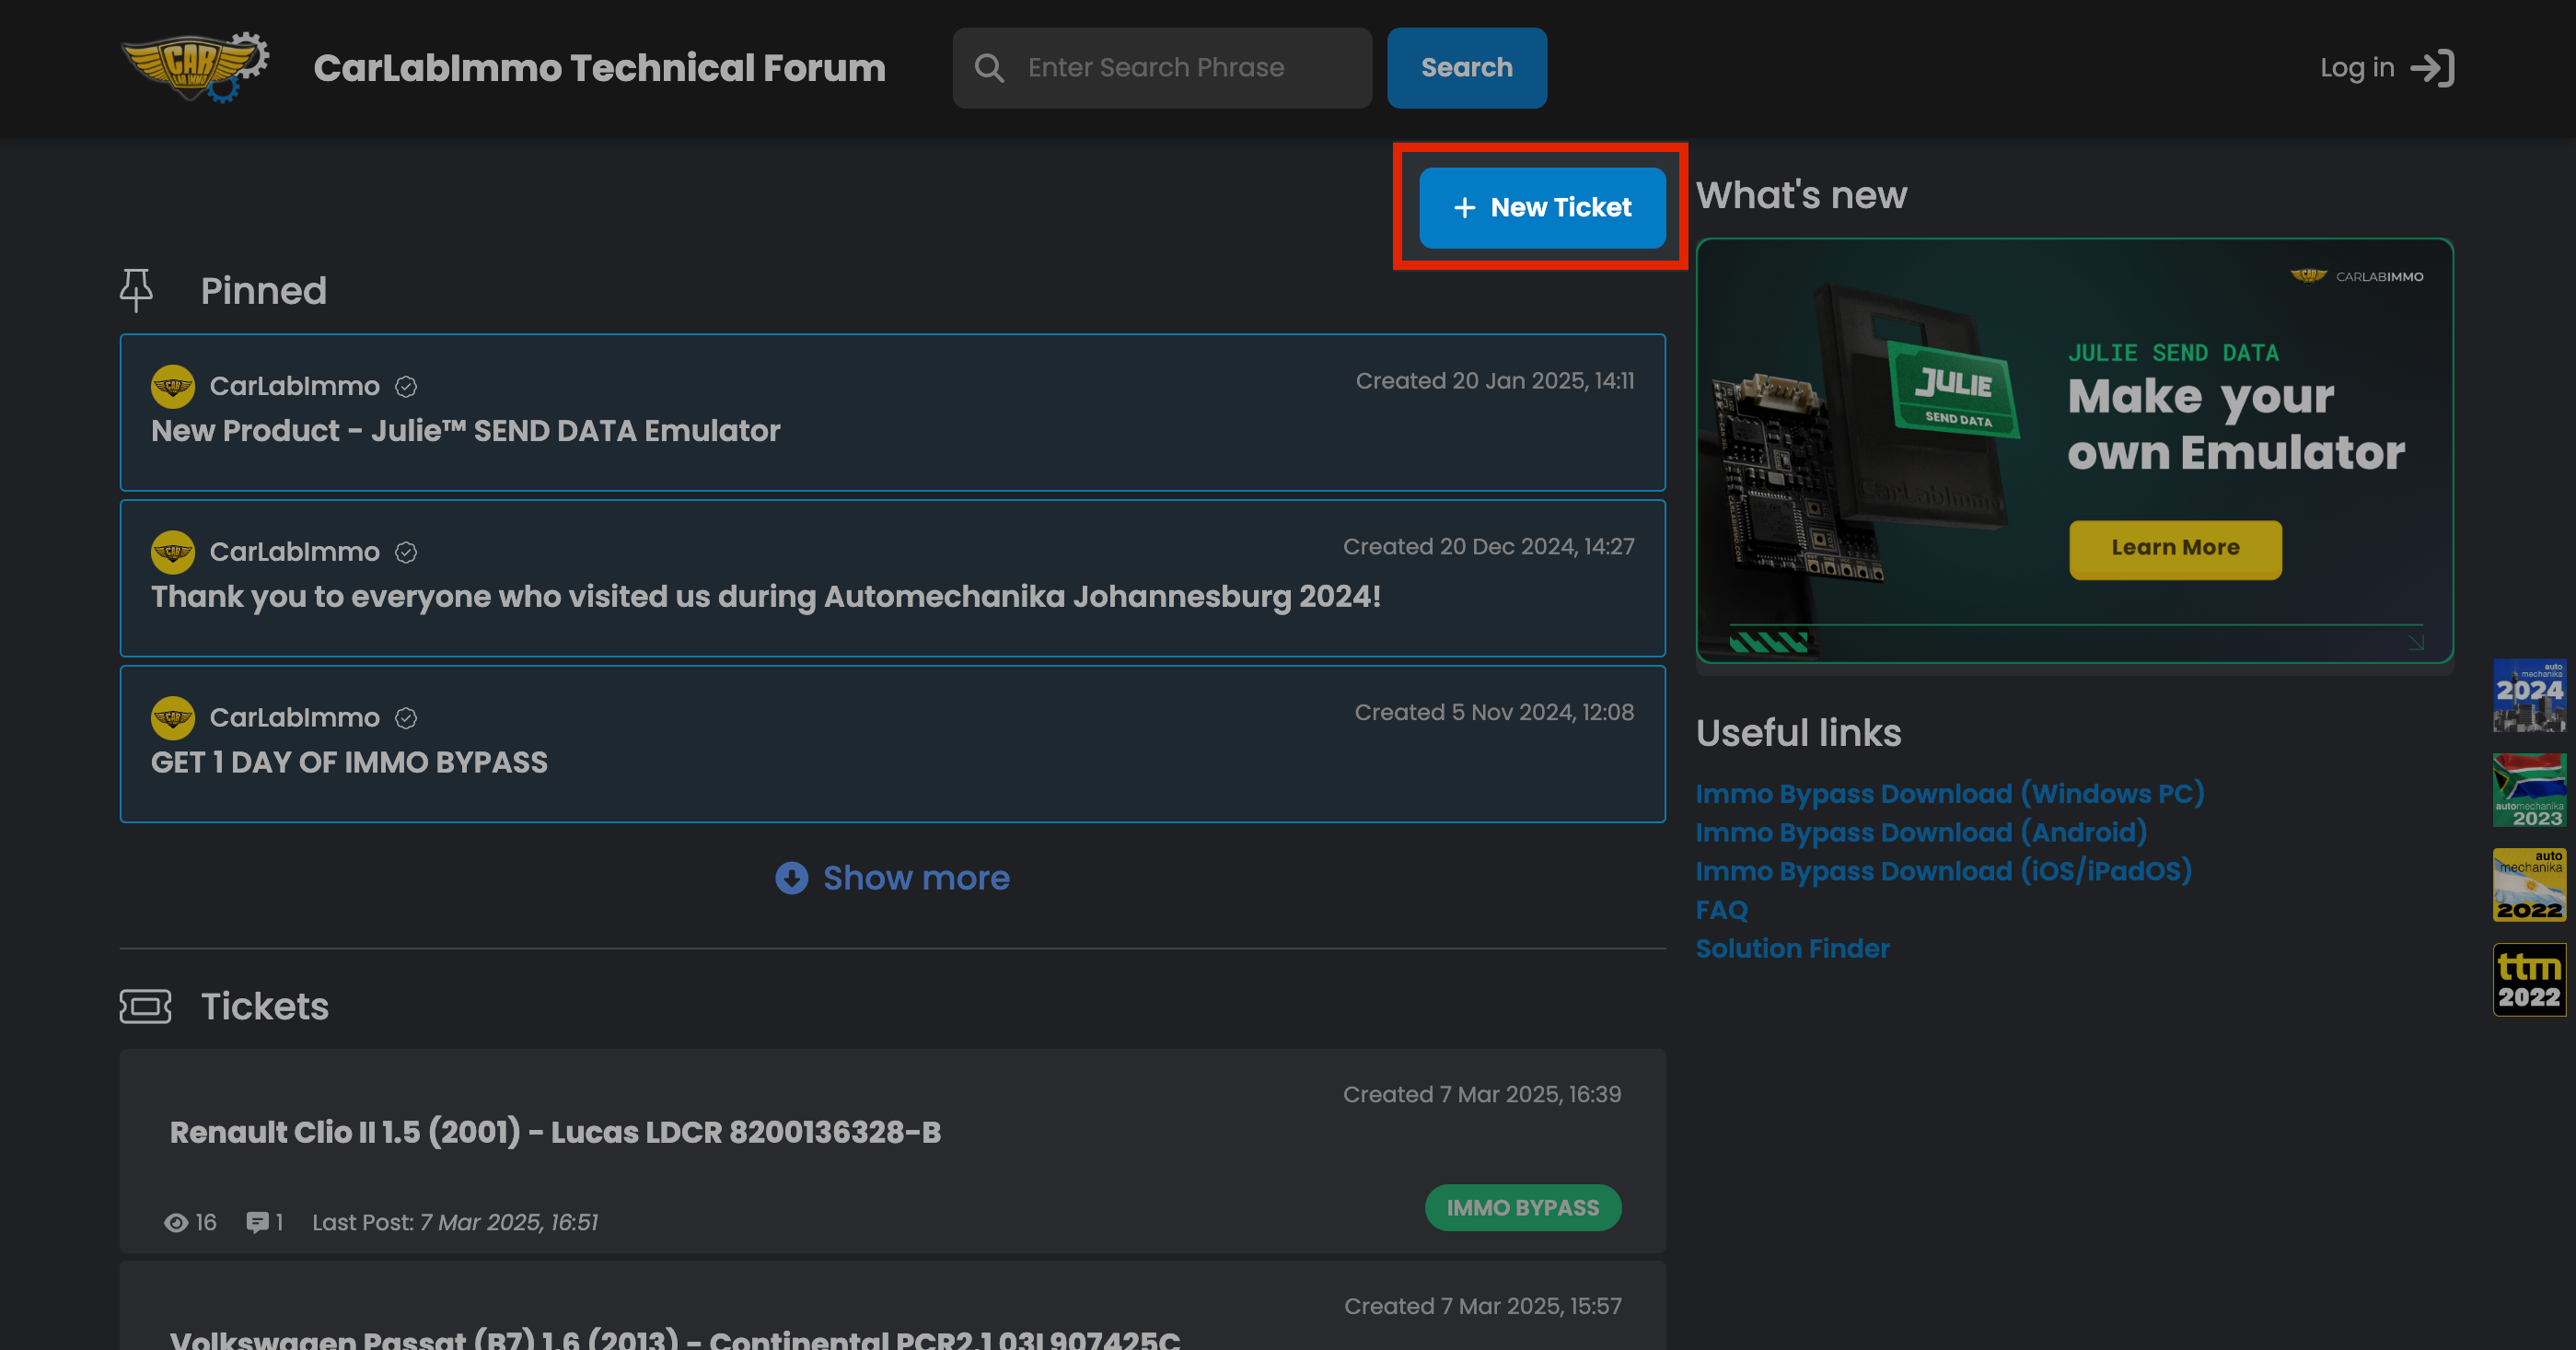Expand pinned posts with Show more
The width and height of the screenshot is (2576, 1350).
coord(893,878)
